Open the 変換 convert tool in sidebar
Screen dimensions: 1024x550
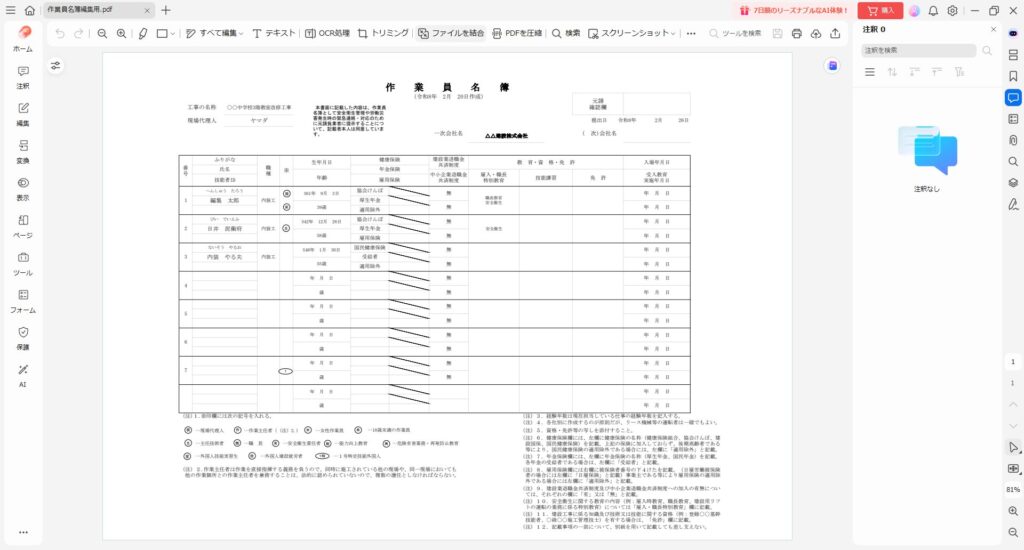(23, 151)
